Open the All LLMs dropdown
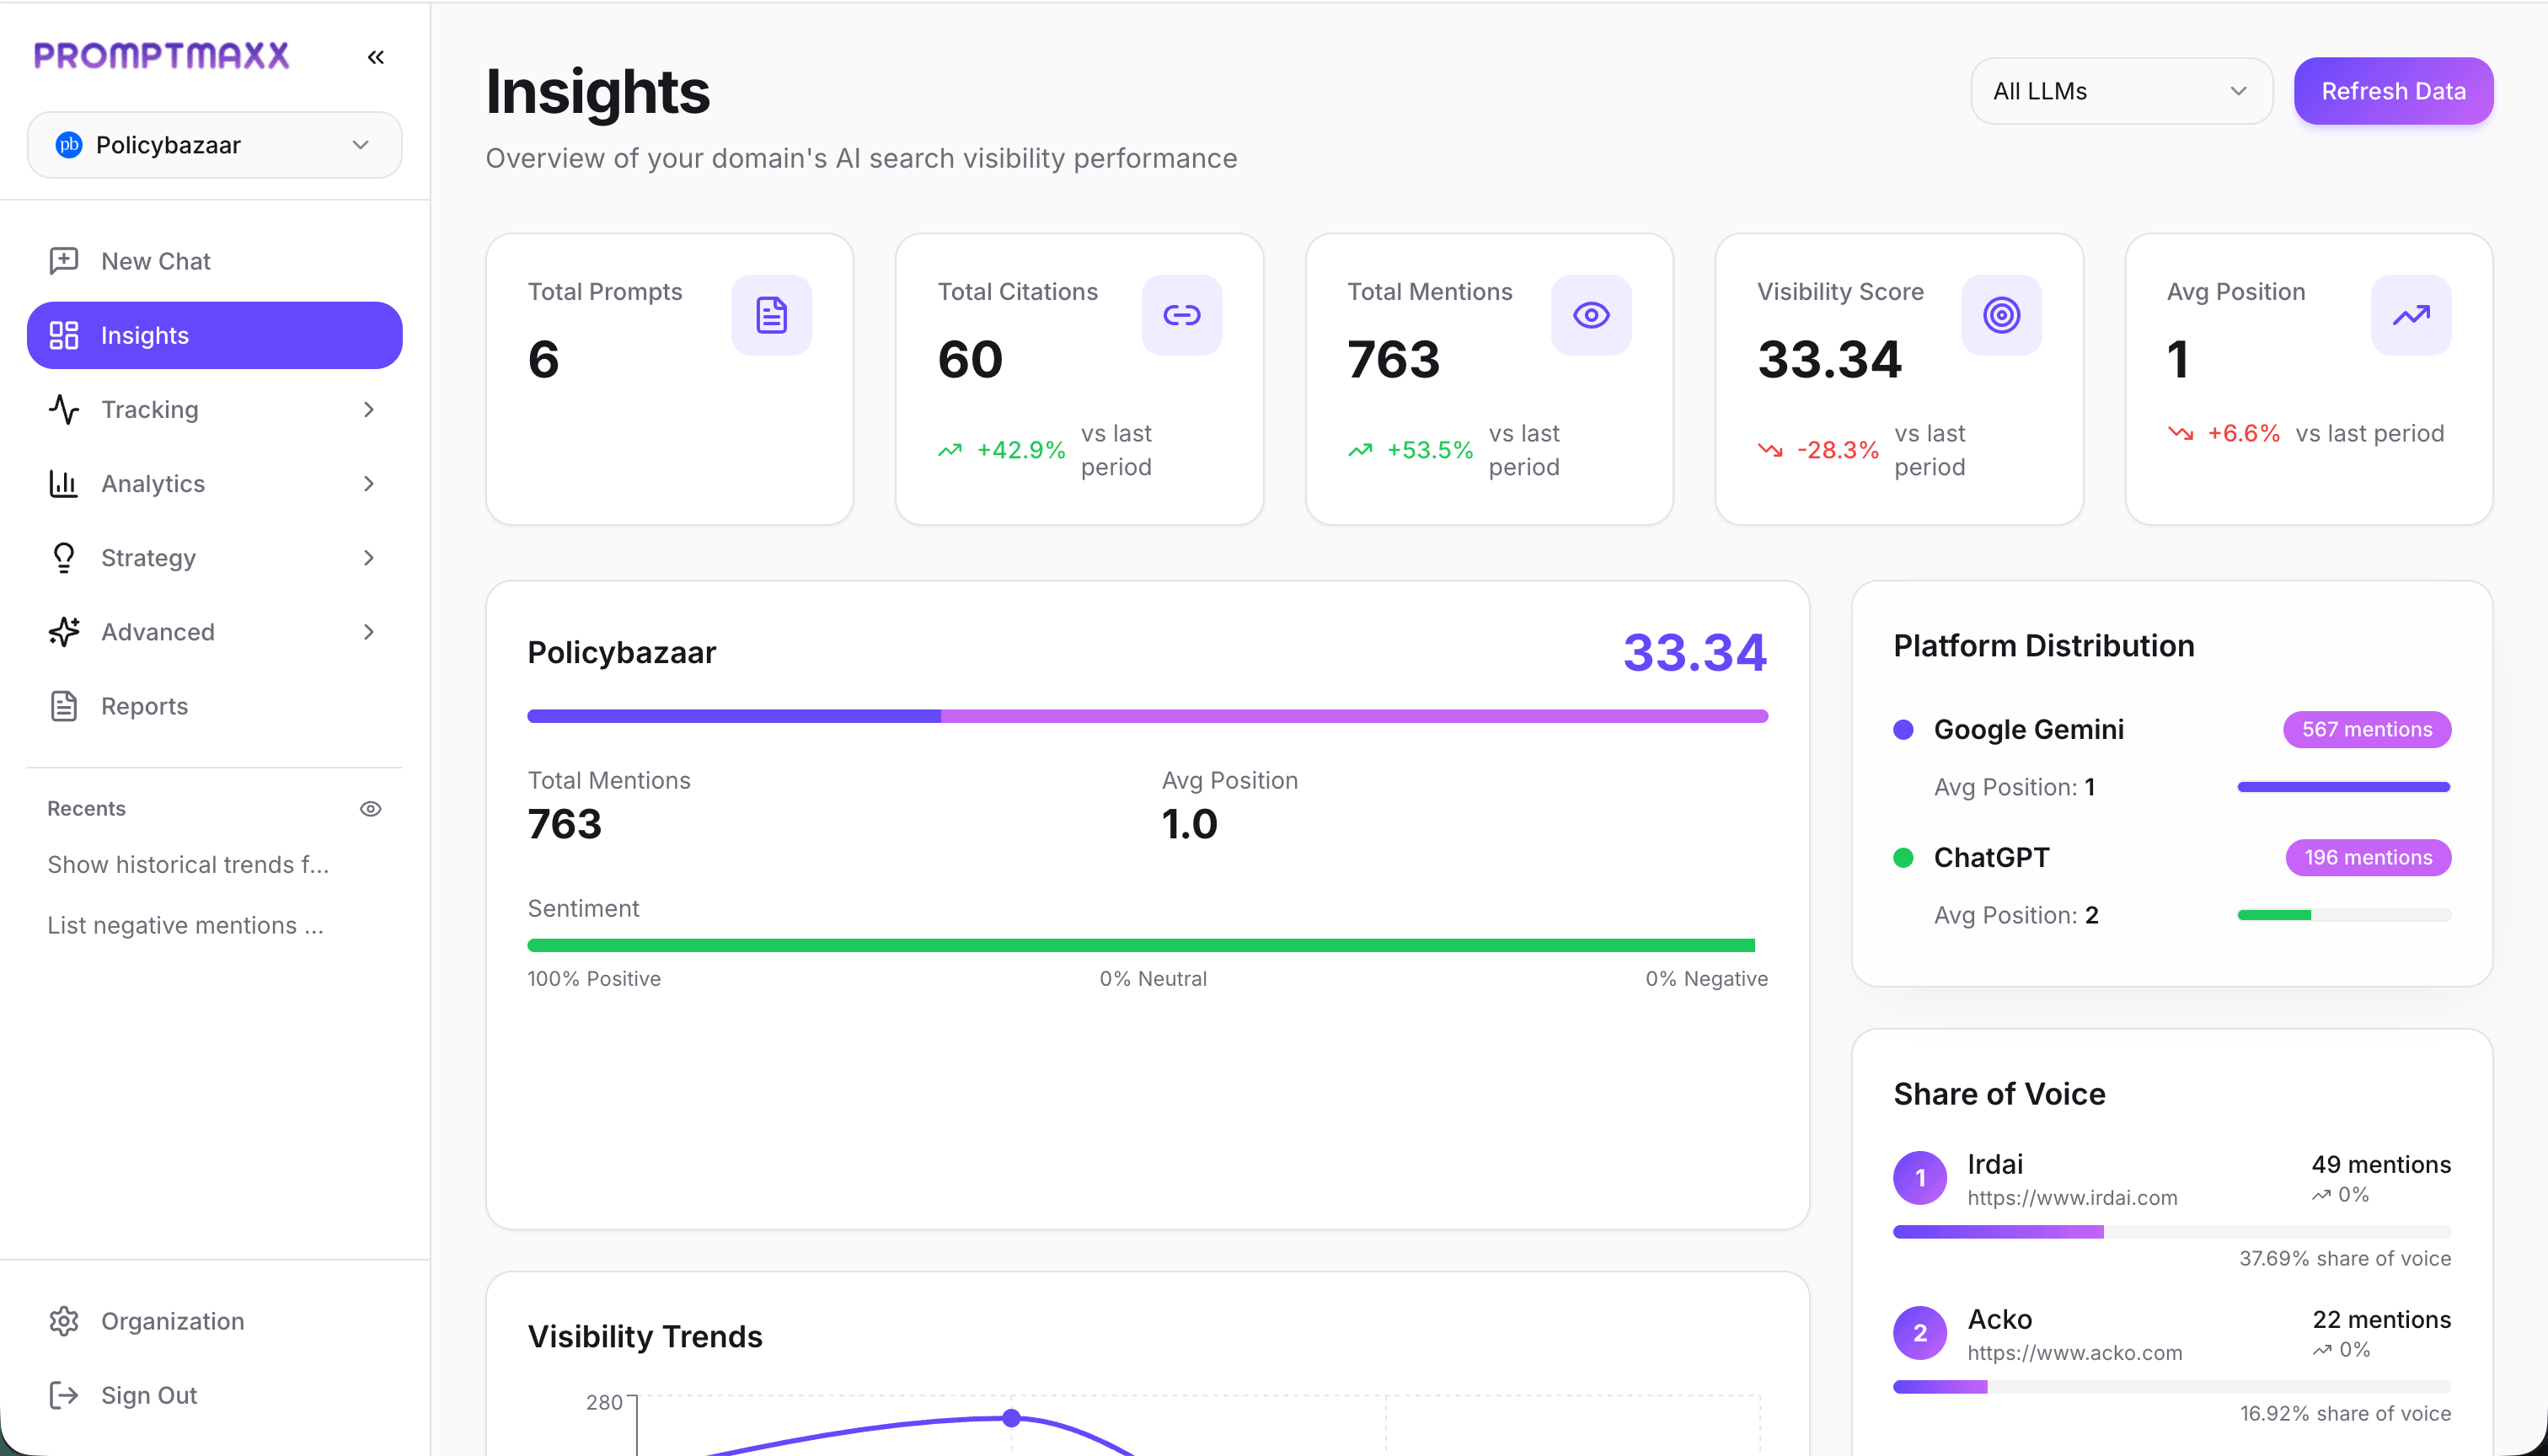 (2120, 91)
